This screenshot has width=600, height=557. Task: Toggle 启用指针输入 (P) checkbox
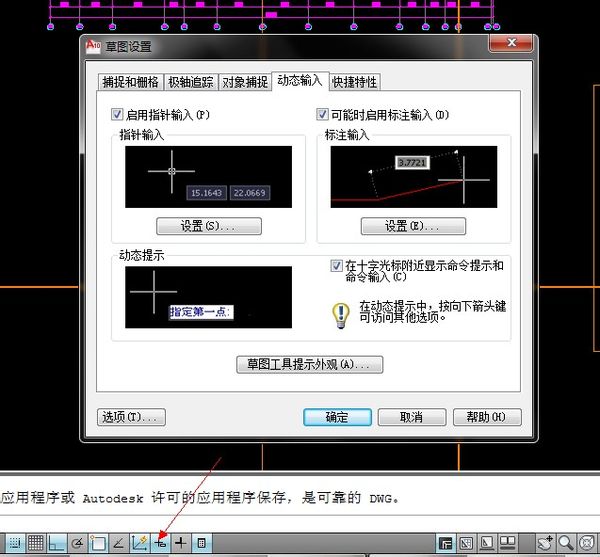[x=117, y=114]
